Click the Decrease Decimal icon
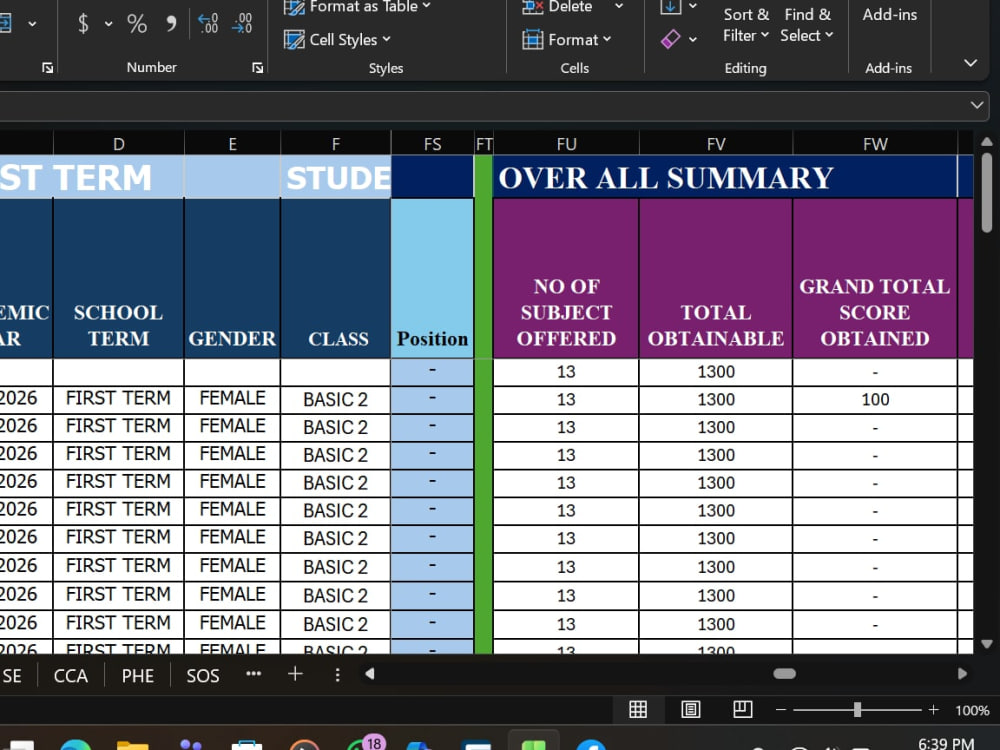The width and height of the screenshot is (1000, 750). pos(242,24)
